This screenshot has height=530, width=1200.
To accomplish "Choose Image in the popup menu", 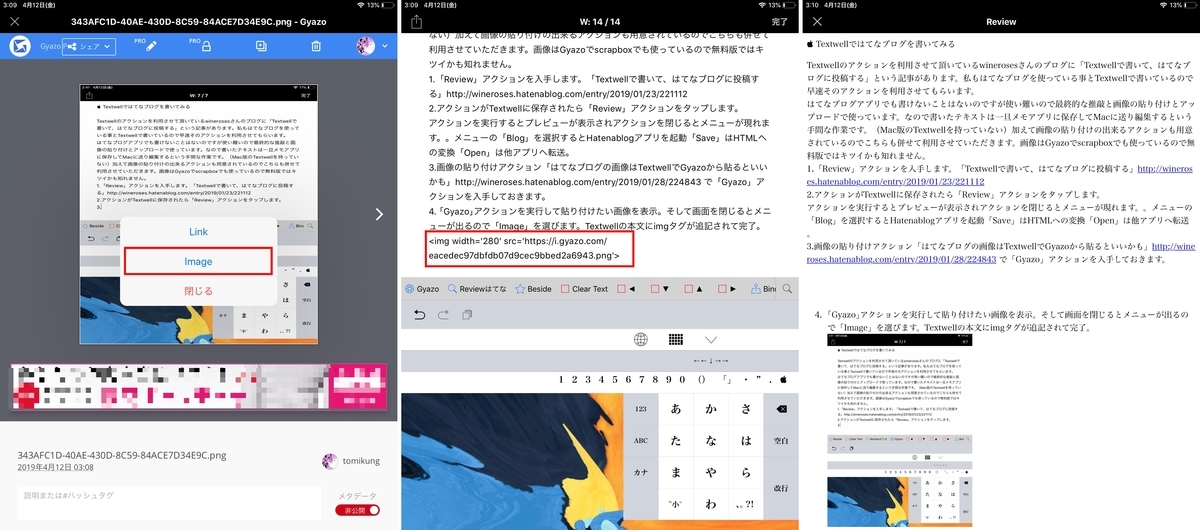I will (x=198, y=261).
